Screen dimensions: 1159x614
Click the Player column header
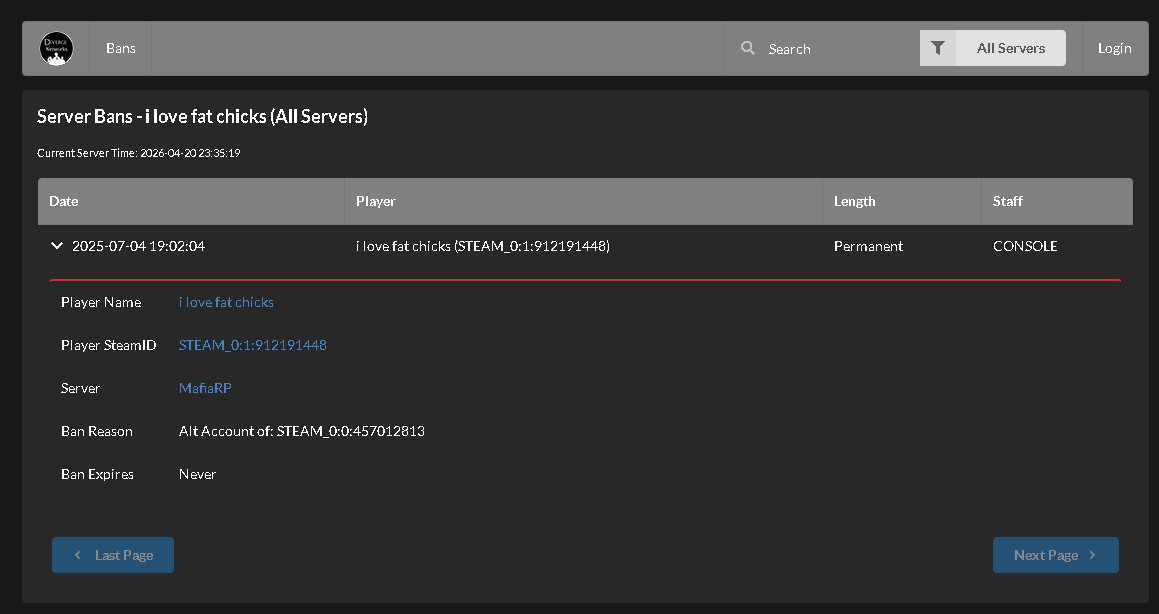pos(376,201)
